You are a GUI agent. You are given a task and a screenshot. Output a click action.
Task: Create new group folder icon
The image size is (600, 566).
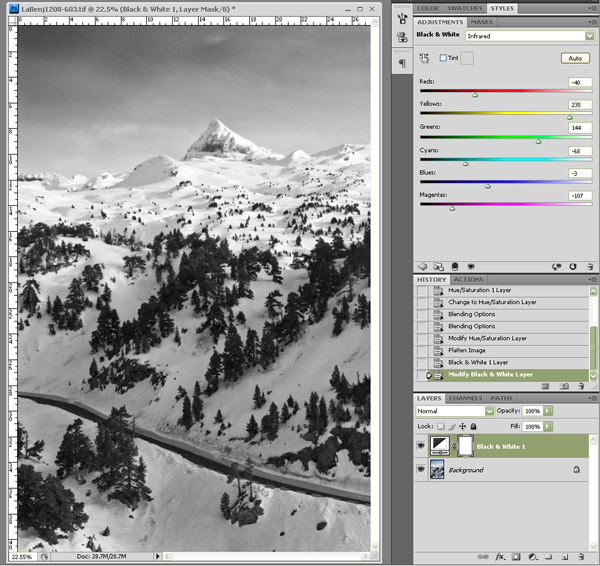tap(548, 556)
